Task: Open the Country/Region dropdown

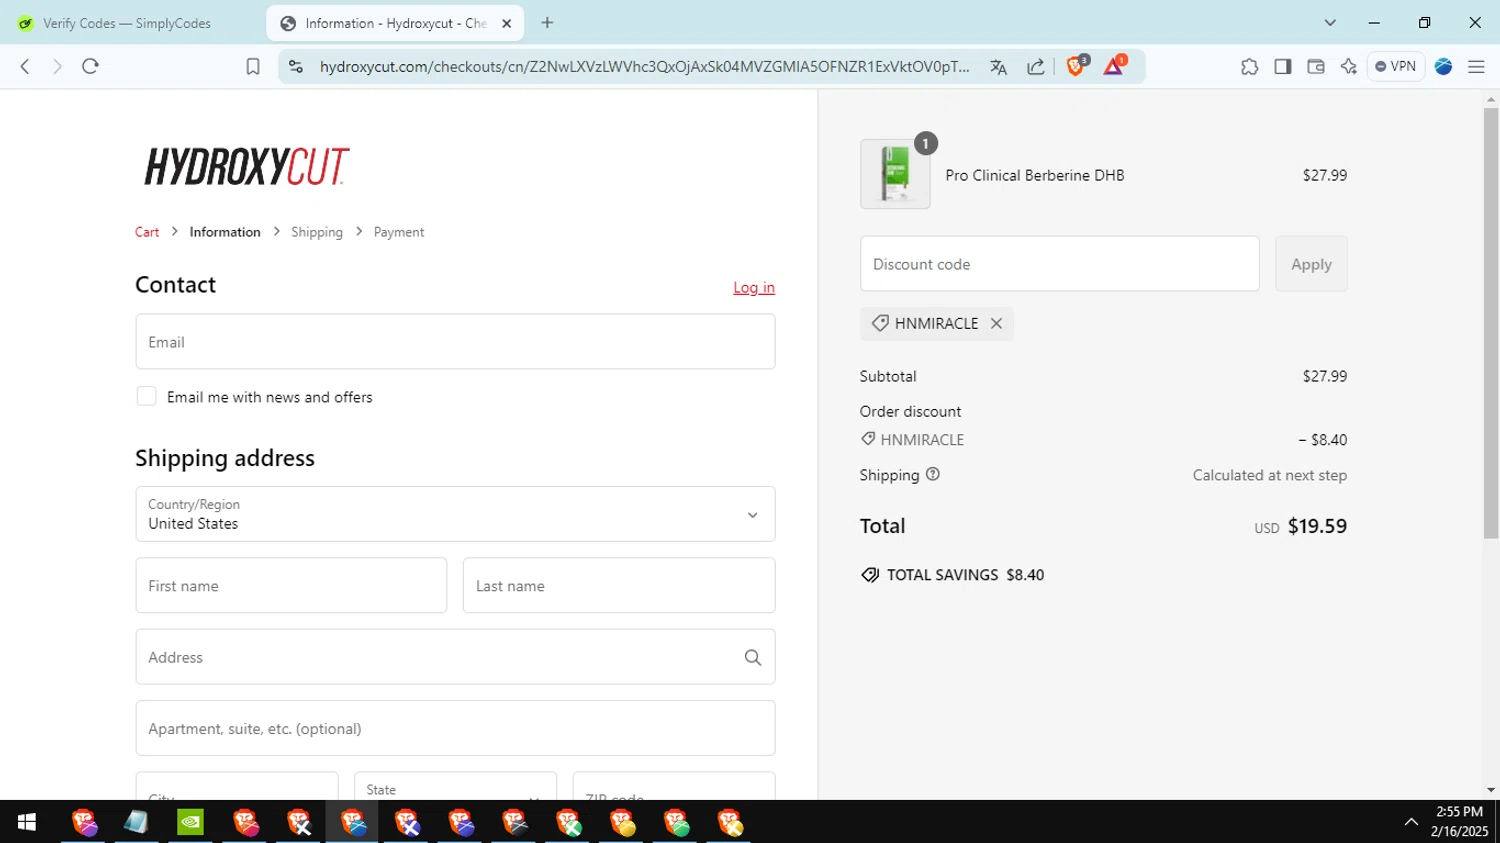Action: (x=455, y=514)
